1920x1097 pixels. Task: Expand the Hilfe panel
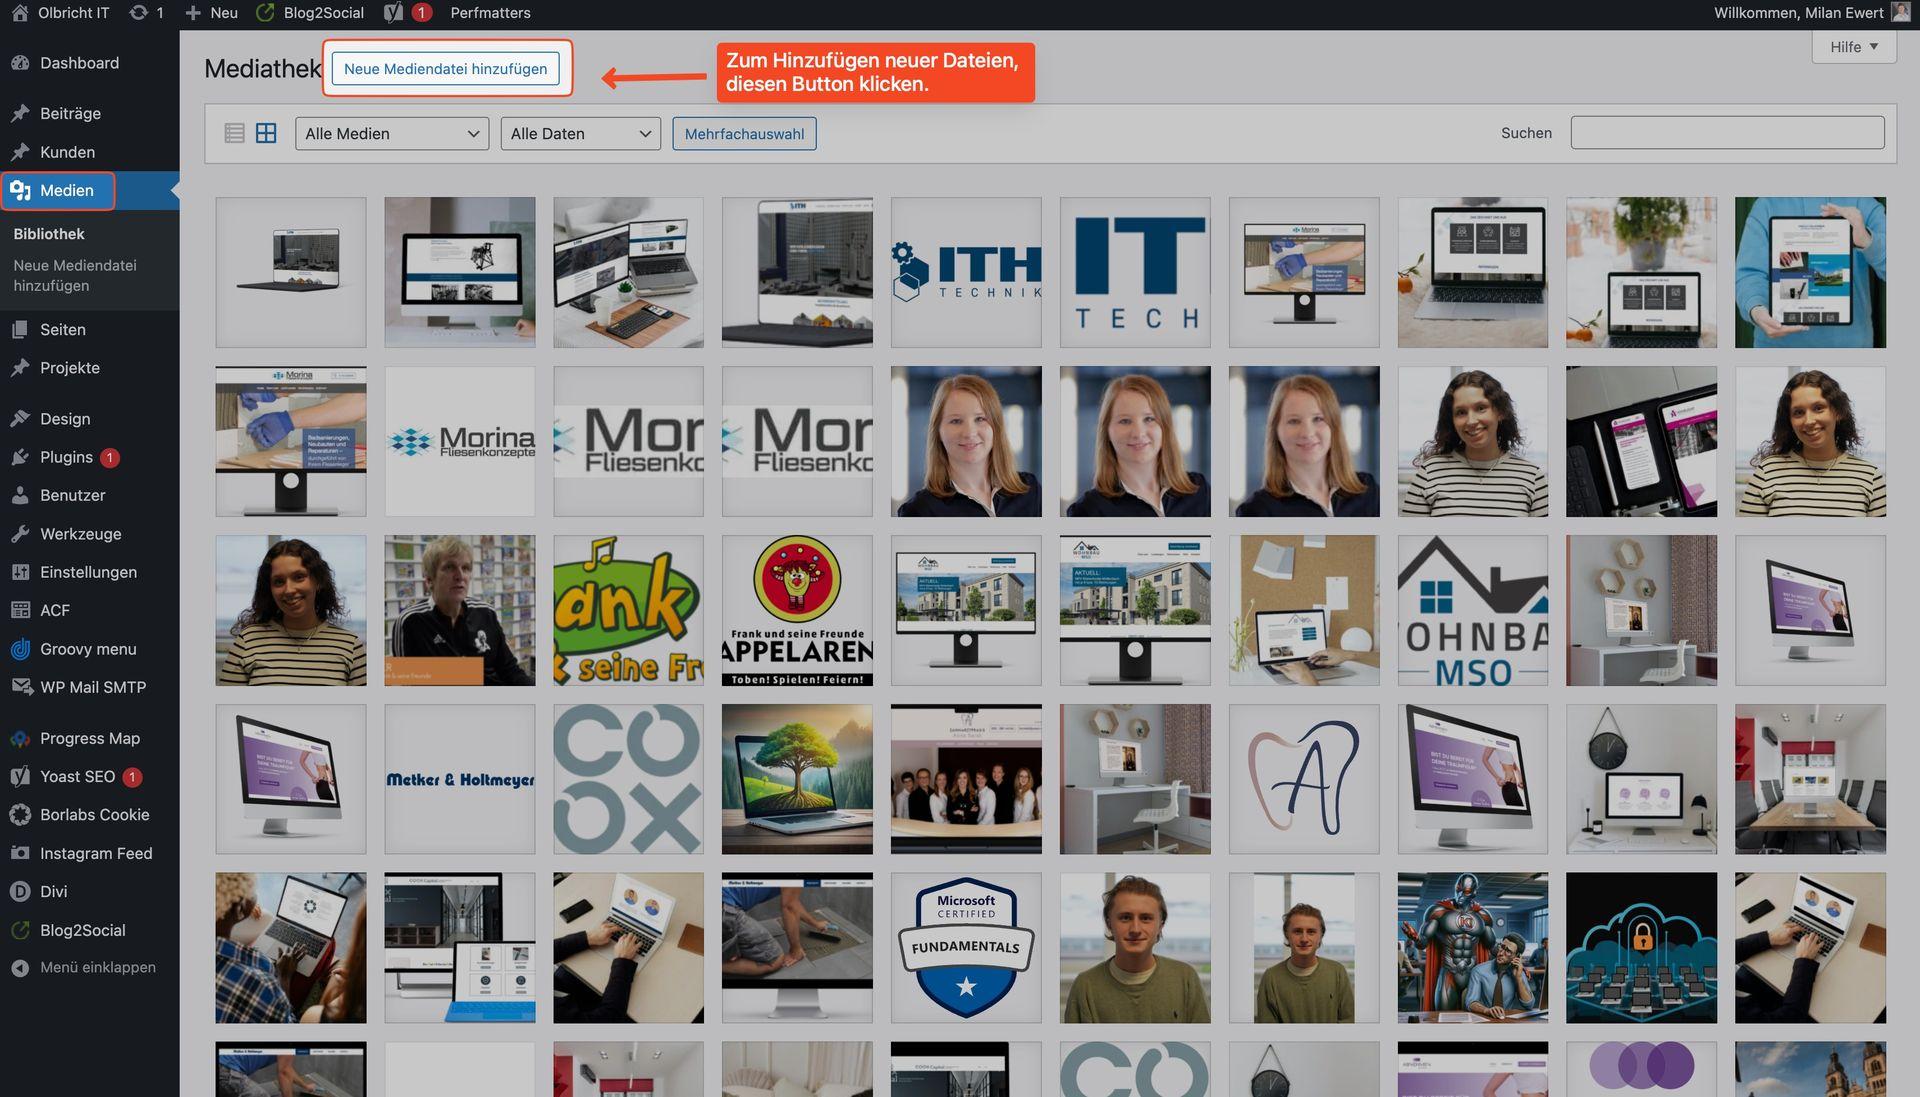click(x=1854, y=47)
